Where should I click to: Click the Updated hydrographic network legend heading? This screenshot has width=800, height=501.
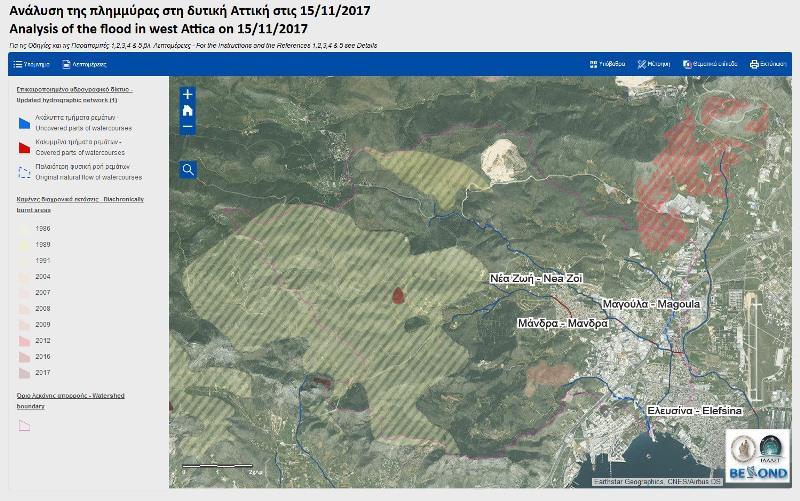74,95
